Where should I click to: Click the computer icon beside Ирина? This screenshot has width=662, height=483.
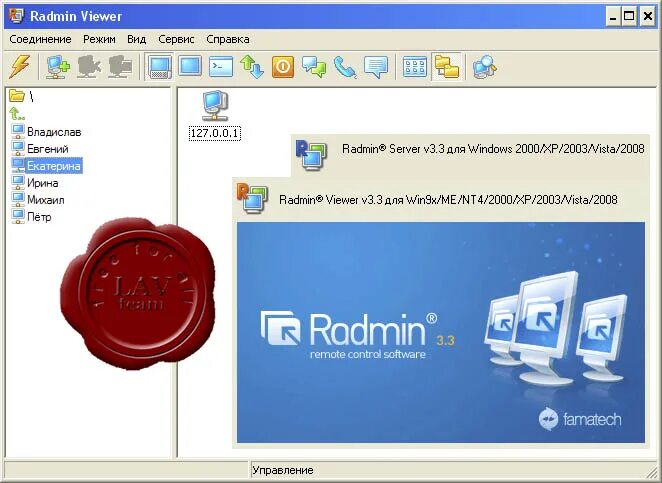pyautogui.click(x=18, y=182)
